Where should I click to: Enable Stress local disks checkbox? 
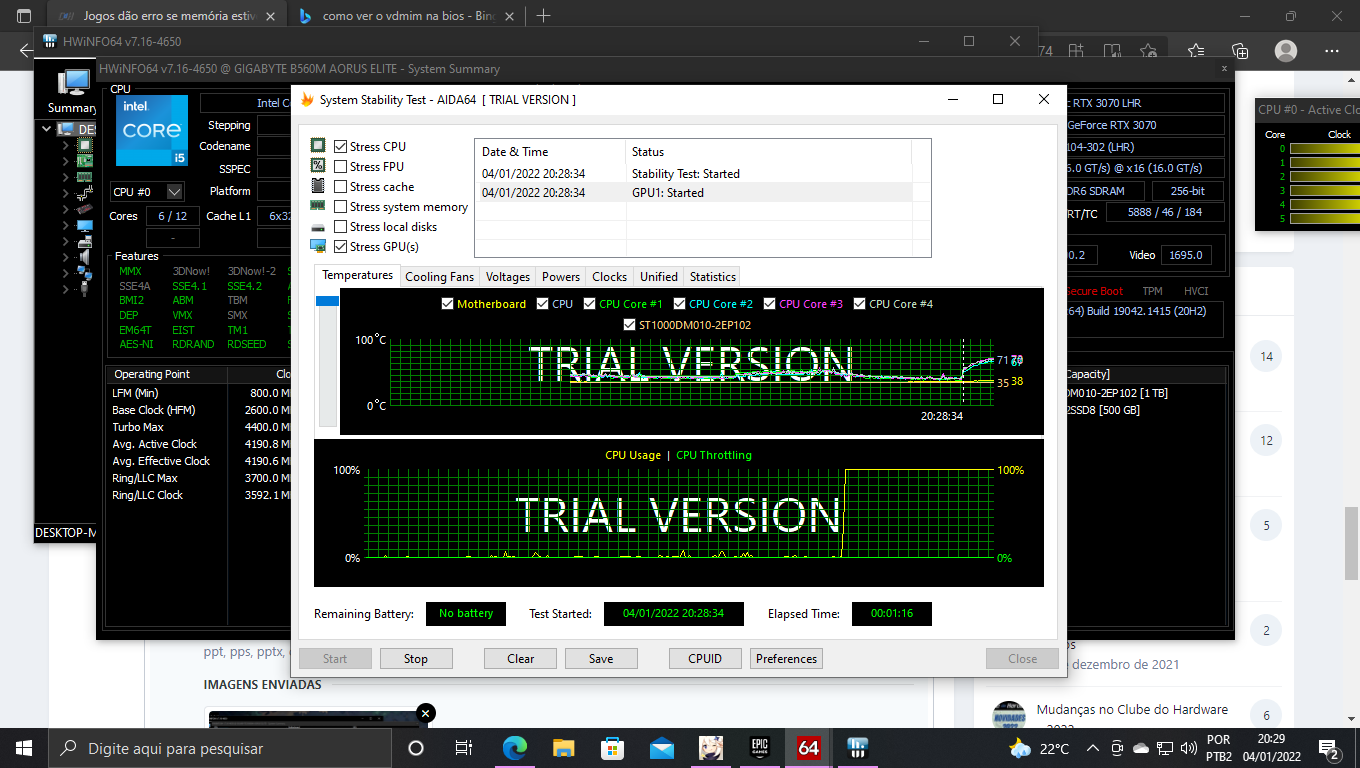[341, 227]
